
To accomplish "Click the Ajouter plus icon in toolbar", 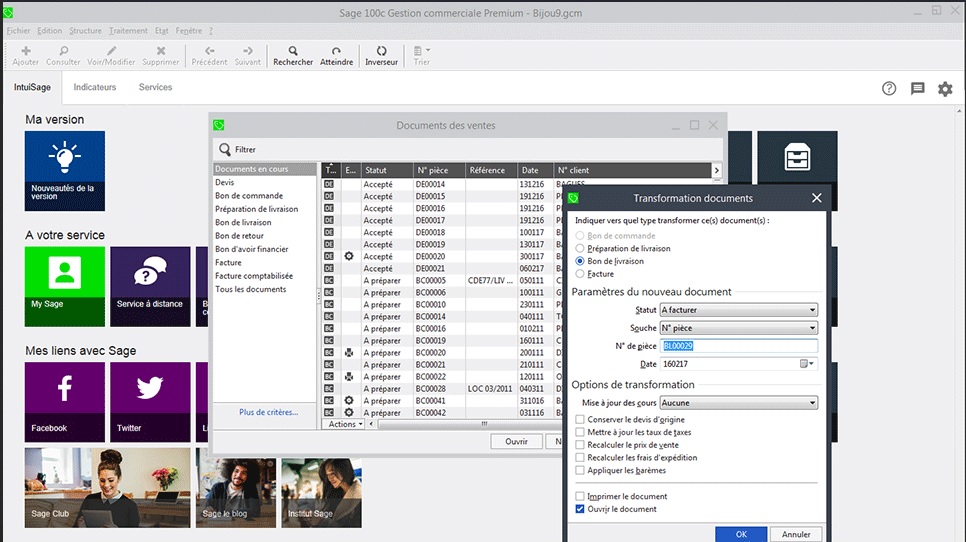I will (26, 51).
